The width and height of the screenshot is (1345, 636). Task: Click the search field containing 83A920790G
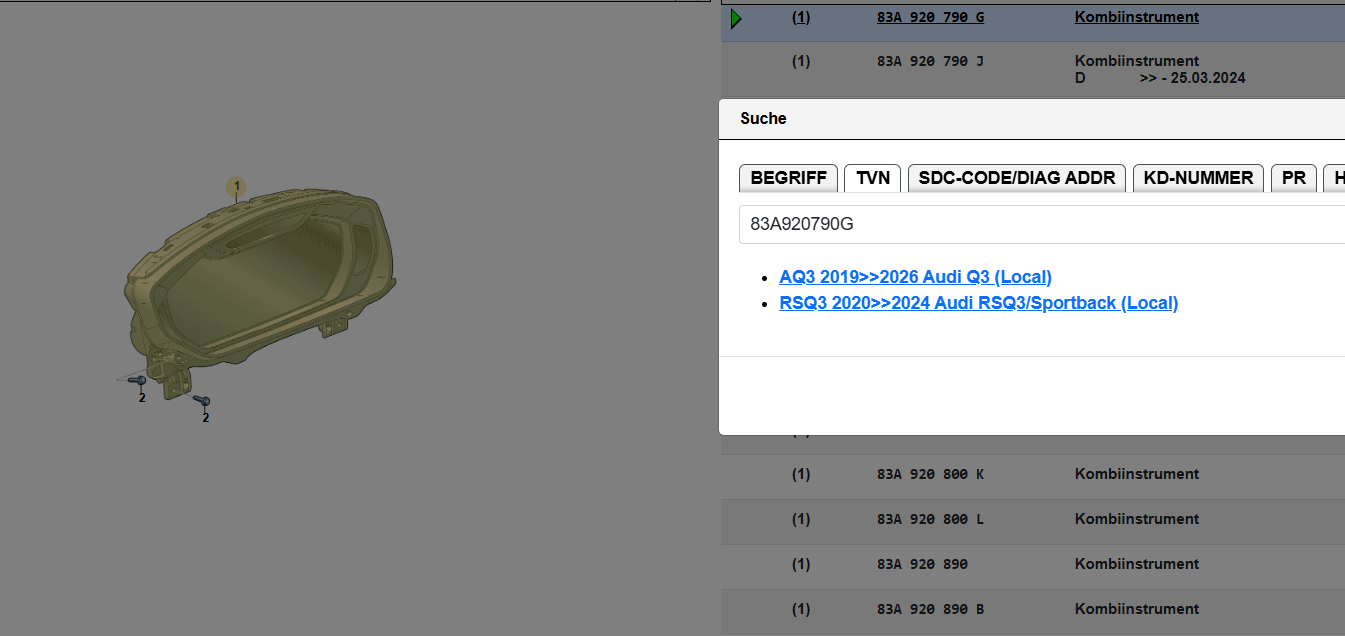1042,224
